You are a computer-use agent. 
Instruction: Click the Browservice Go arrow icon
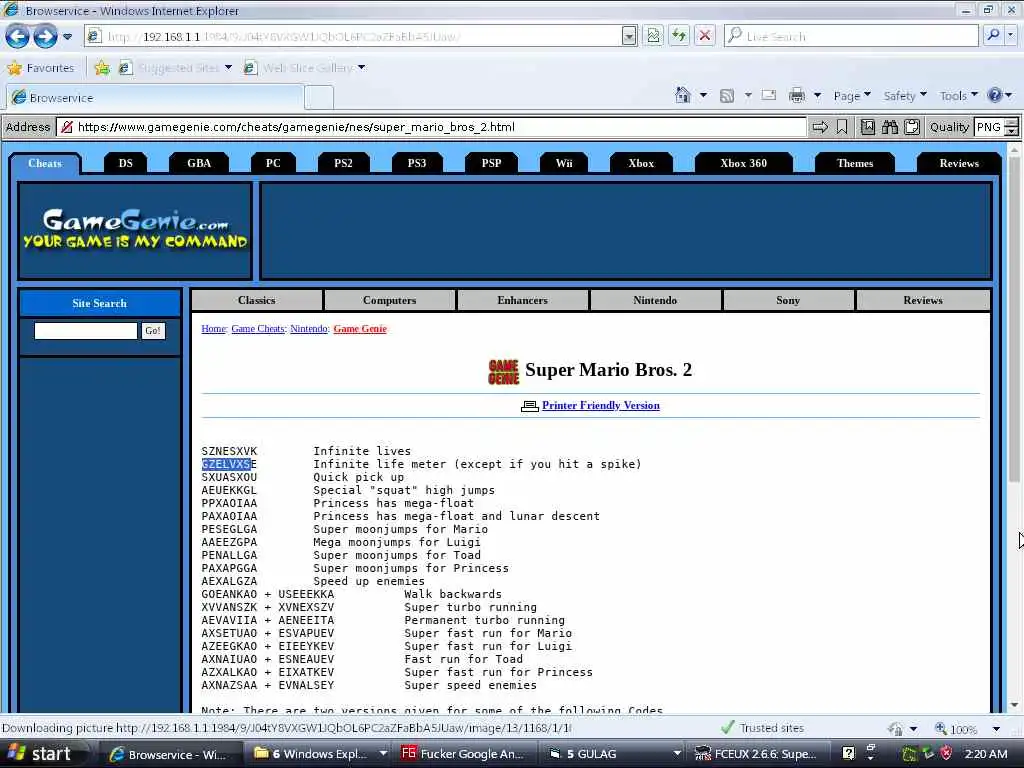click(820, 127)
